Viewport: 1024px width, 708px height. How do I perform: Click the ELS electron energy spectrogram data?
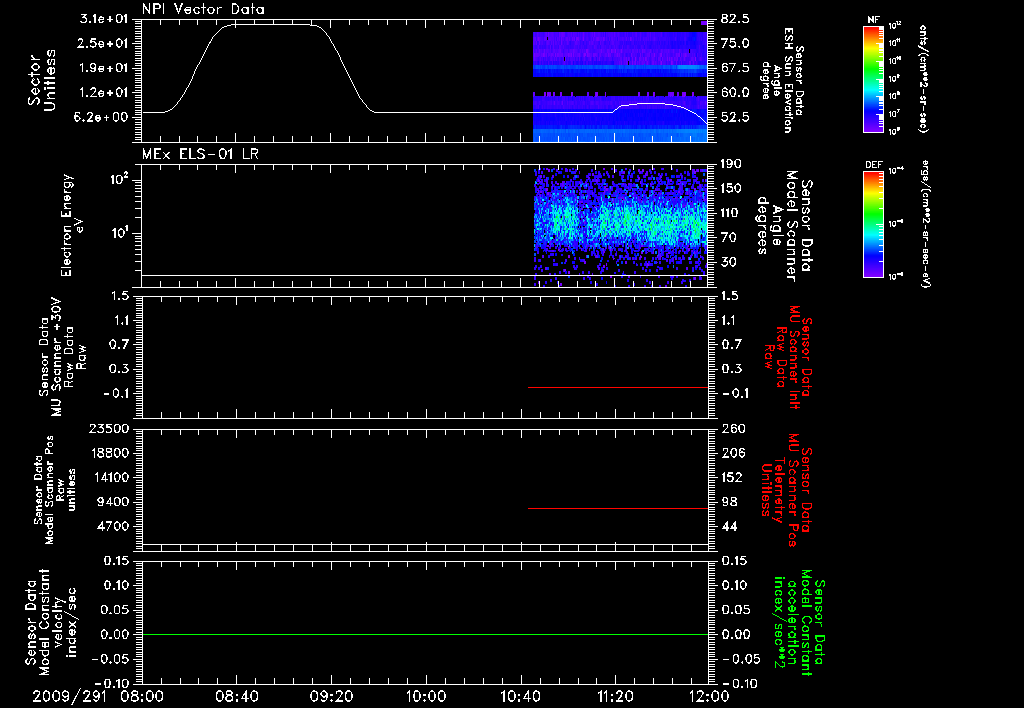(620, 225)
